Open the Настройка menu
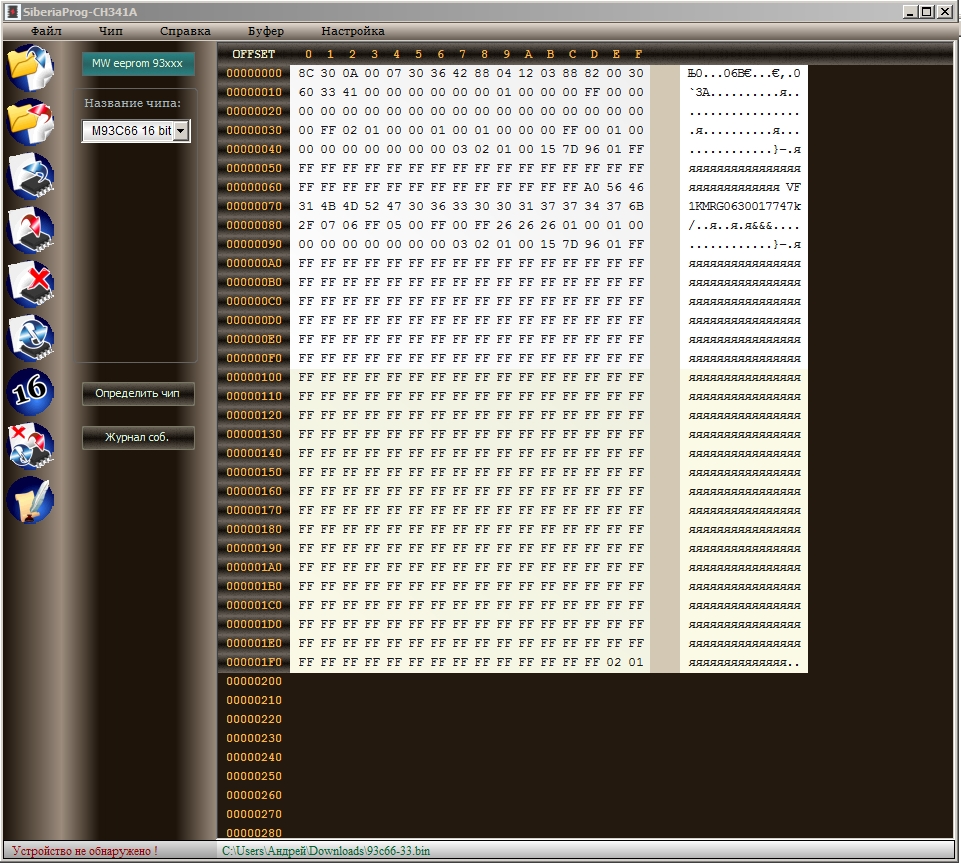The image size is (961, 863). point(353,31)
